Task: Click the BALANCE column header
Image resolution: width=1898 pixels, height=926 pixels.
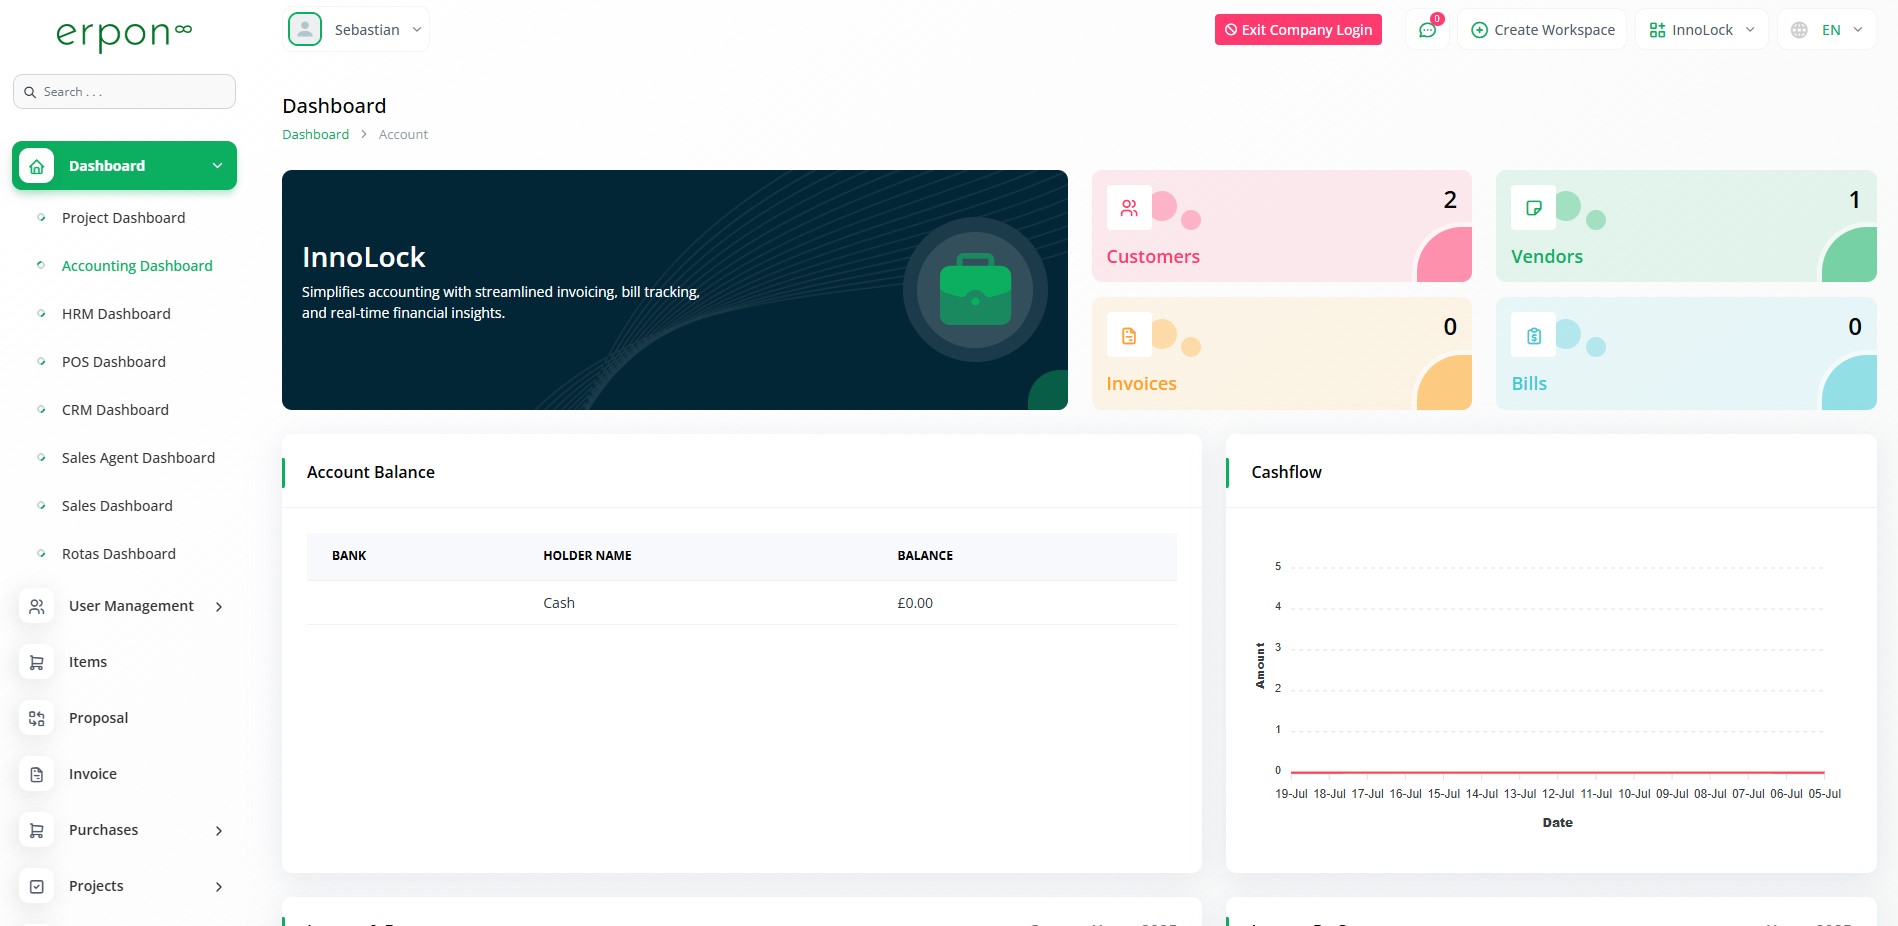Action: tap(925, 556)
